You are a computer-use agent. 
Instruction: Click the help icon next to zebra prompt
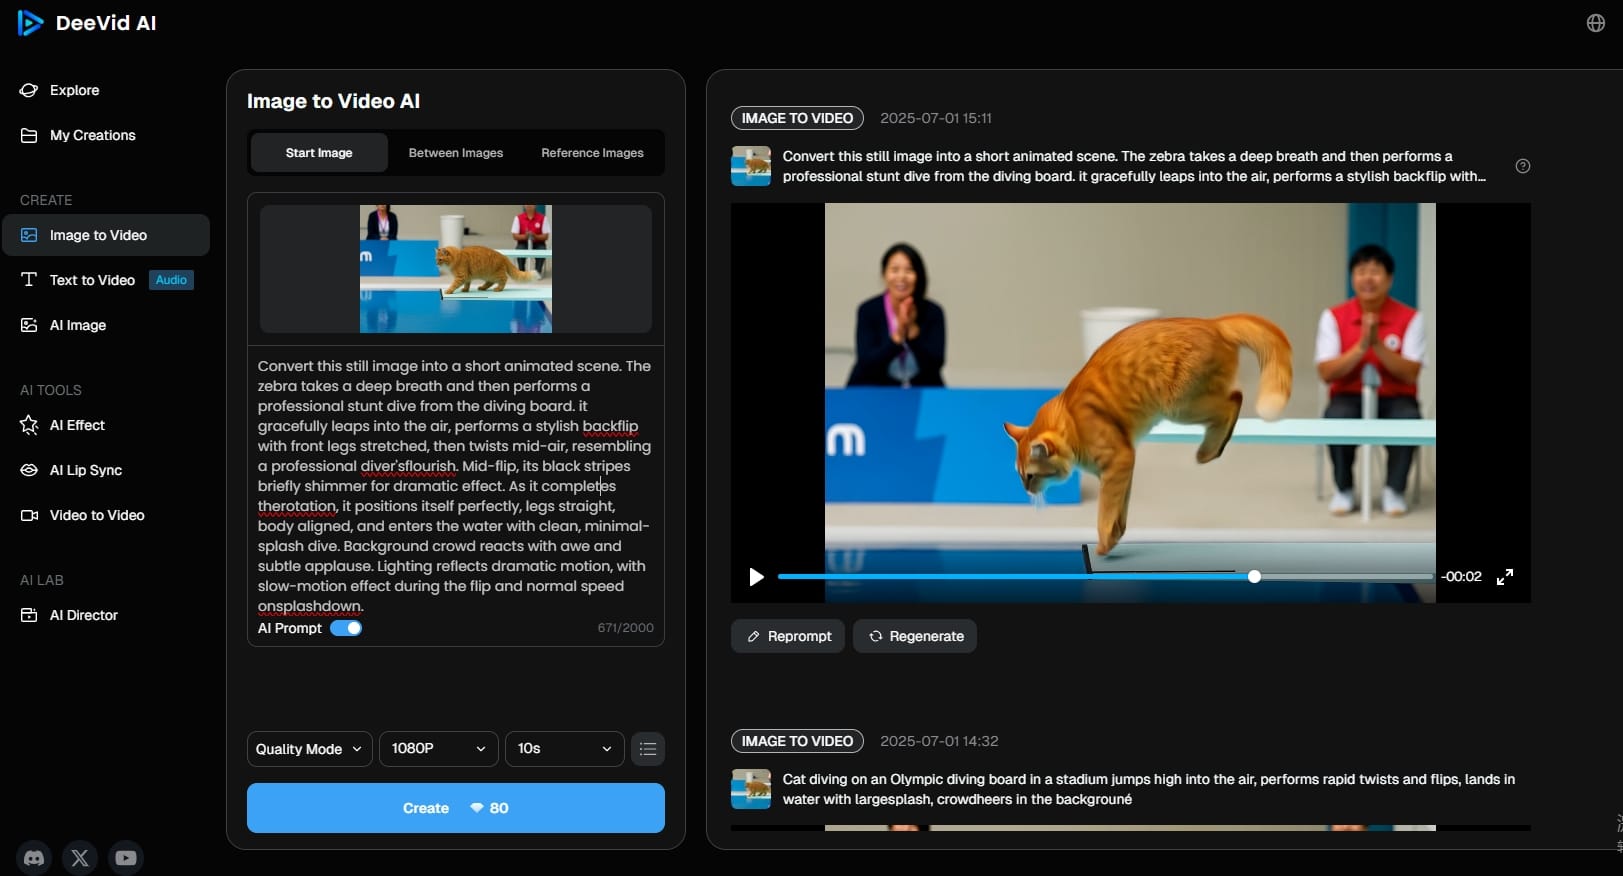click(x=1523, y=166)
